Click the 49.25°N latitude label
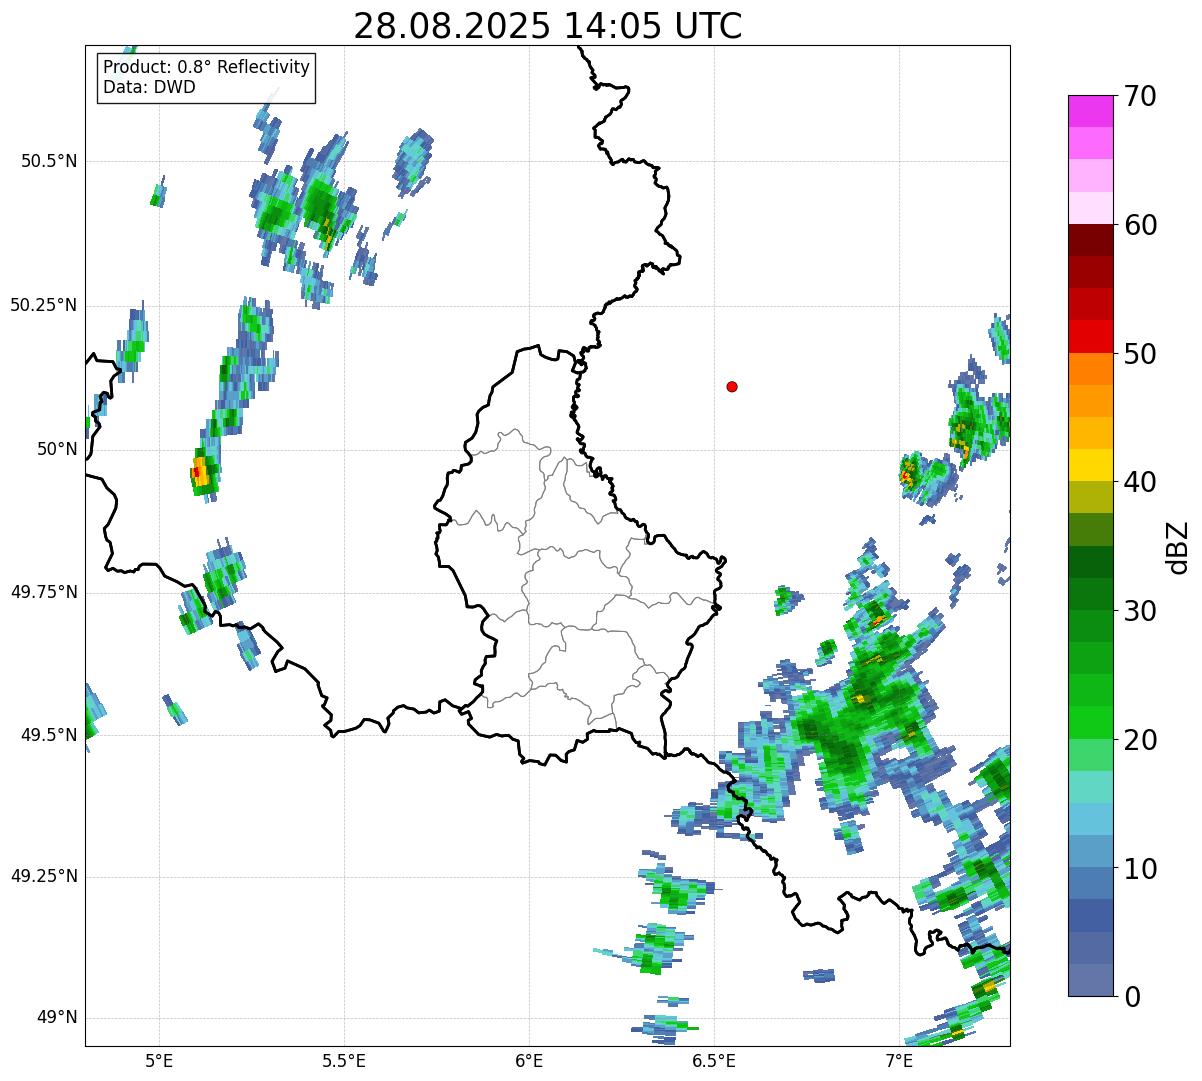The height and width of the screenshot is (1081, 1202). click(x=43, y=876)
